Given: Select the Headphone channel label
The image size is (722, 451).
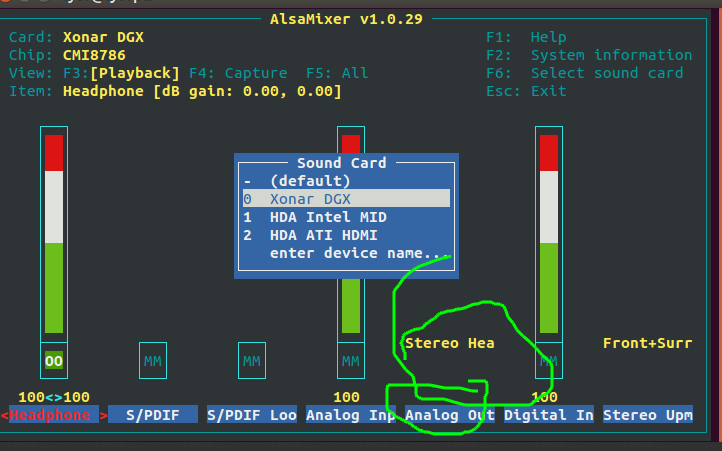Looking at the screenshot, I should (x=54, y=415).
